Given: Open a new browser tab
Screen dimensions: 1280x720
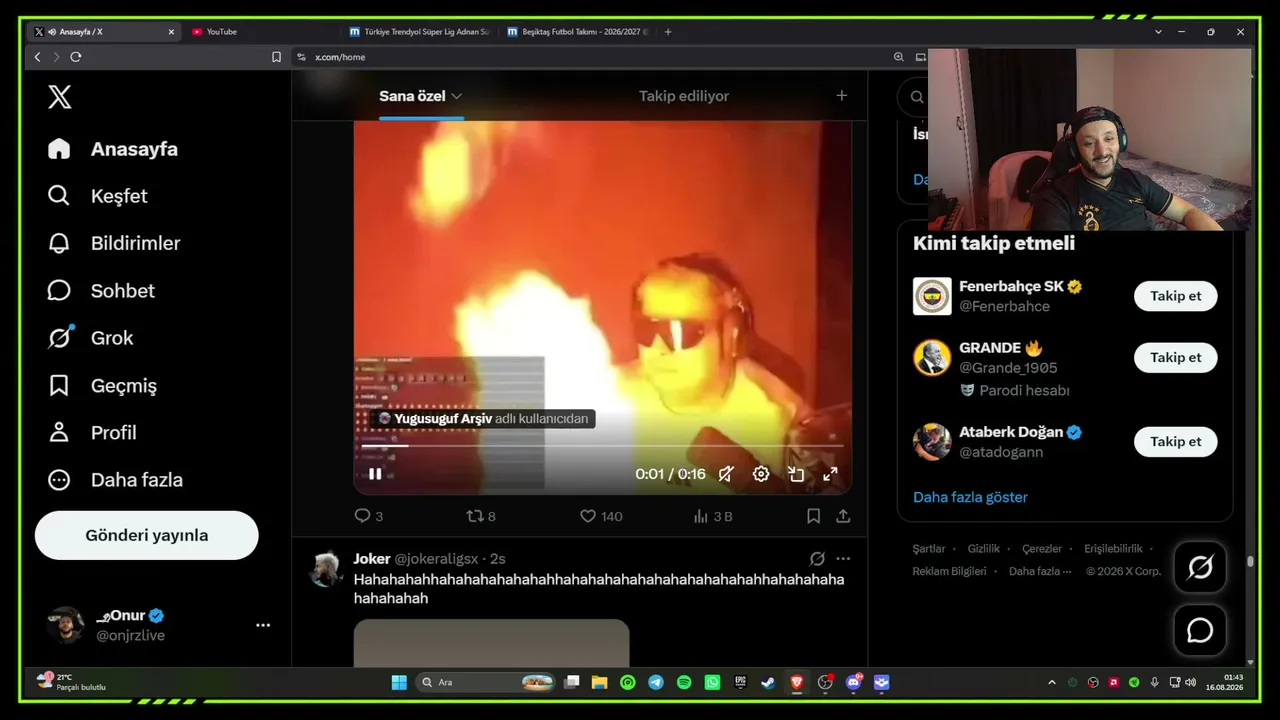Looking at the screenshot, I should 668,32.
